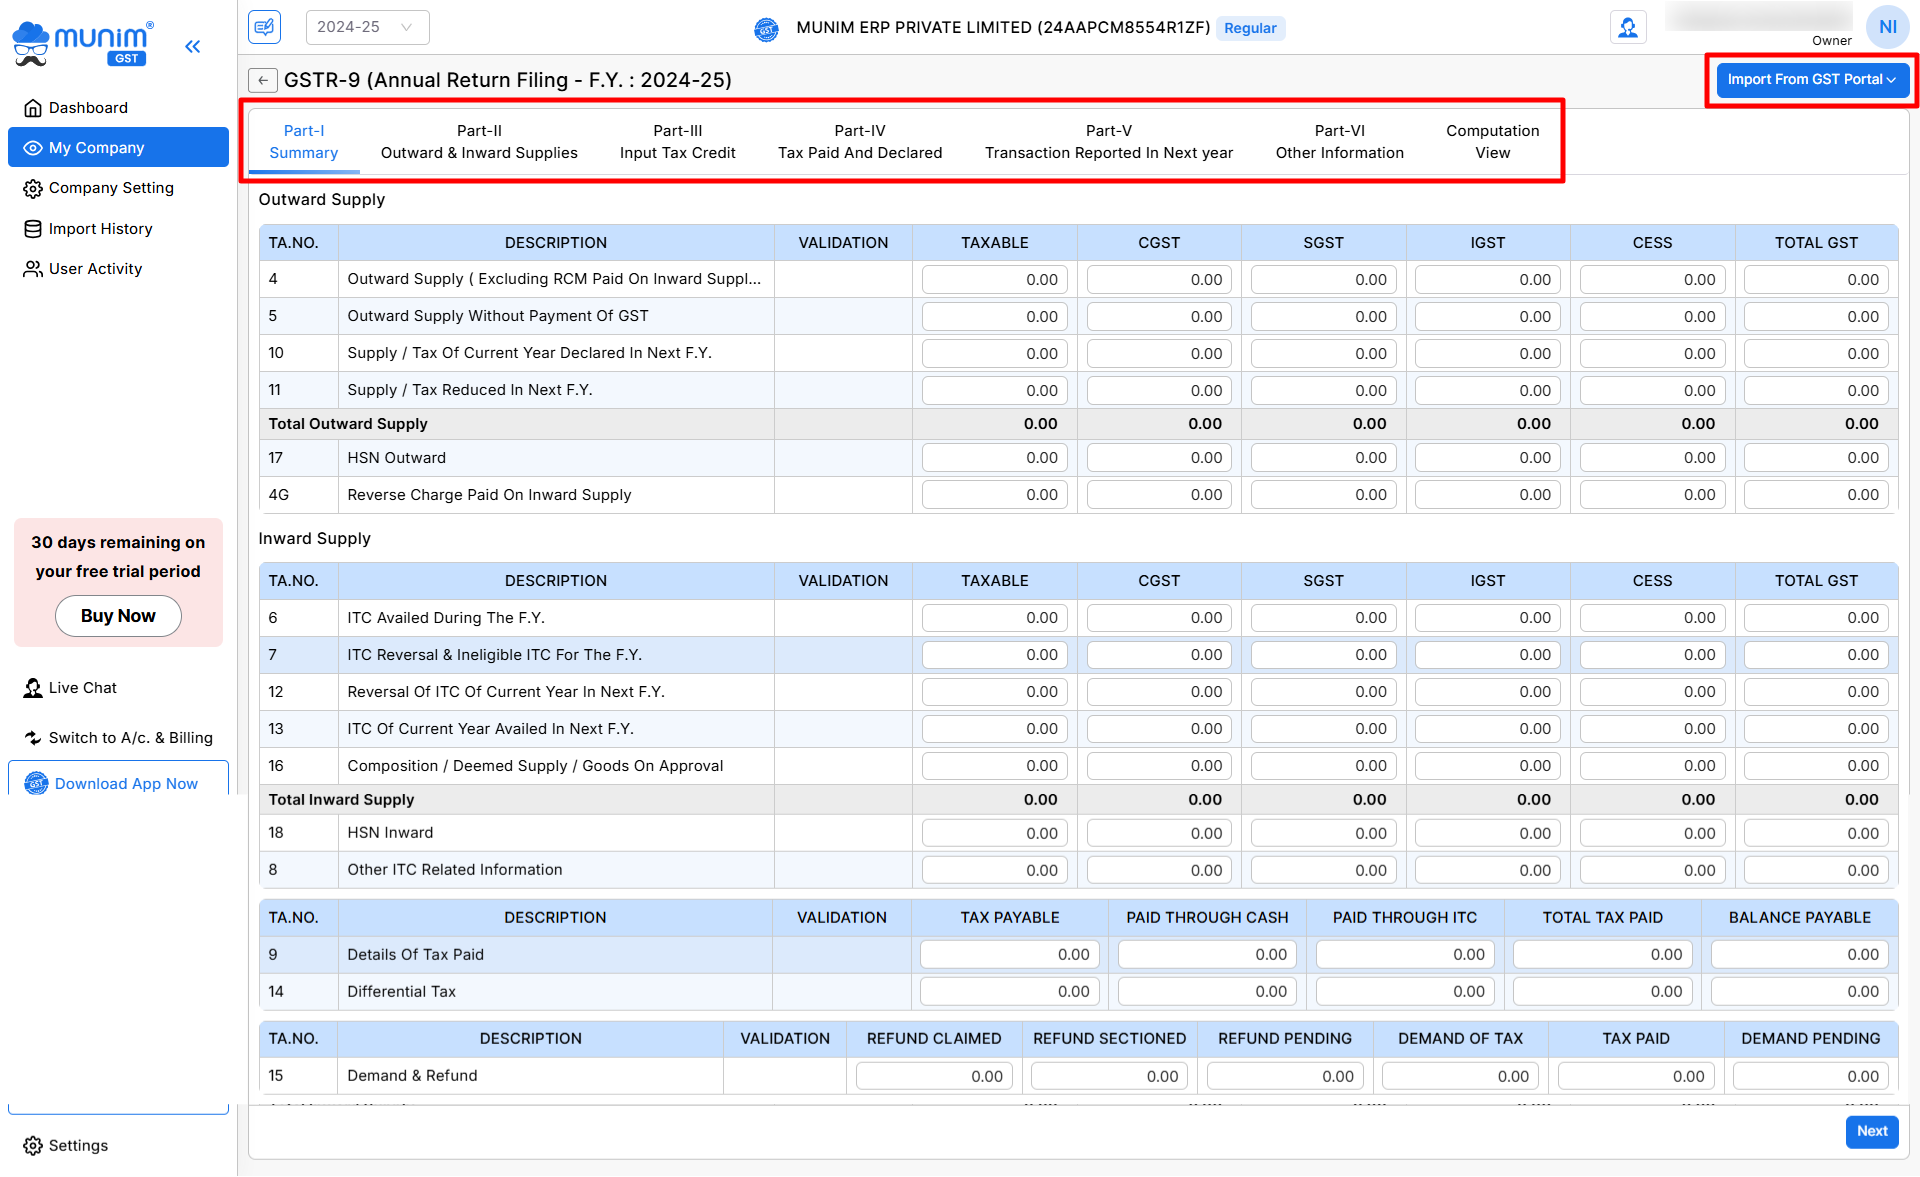Open the Computation View tab

tap(1492, 142)
